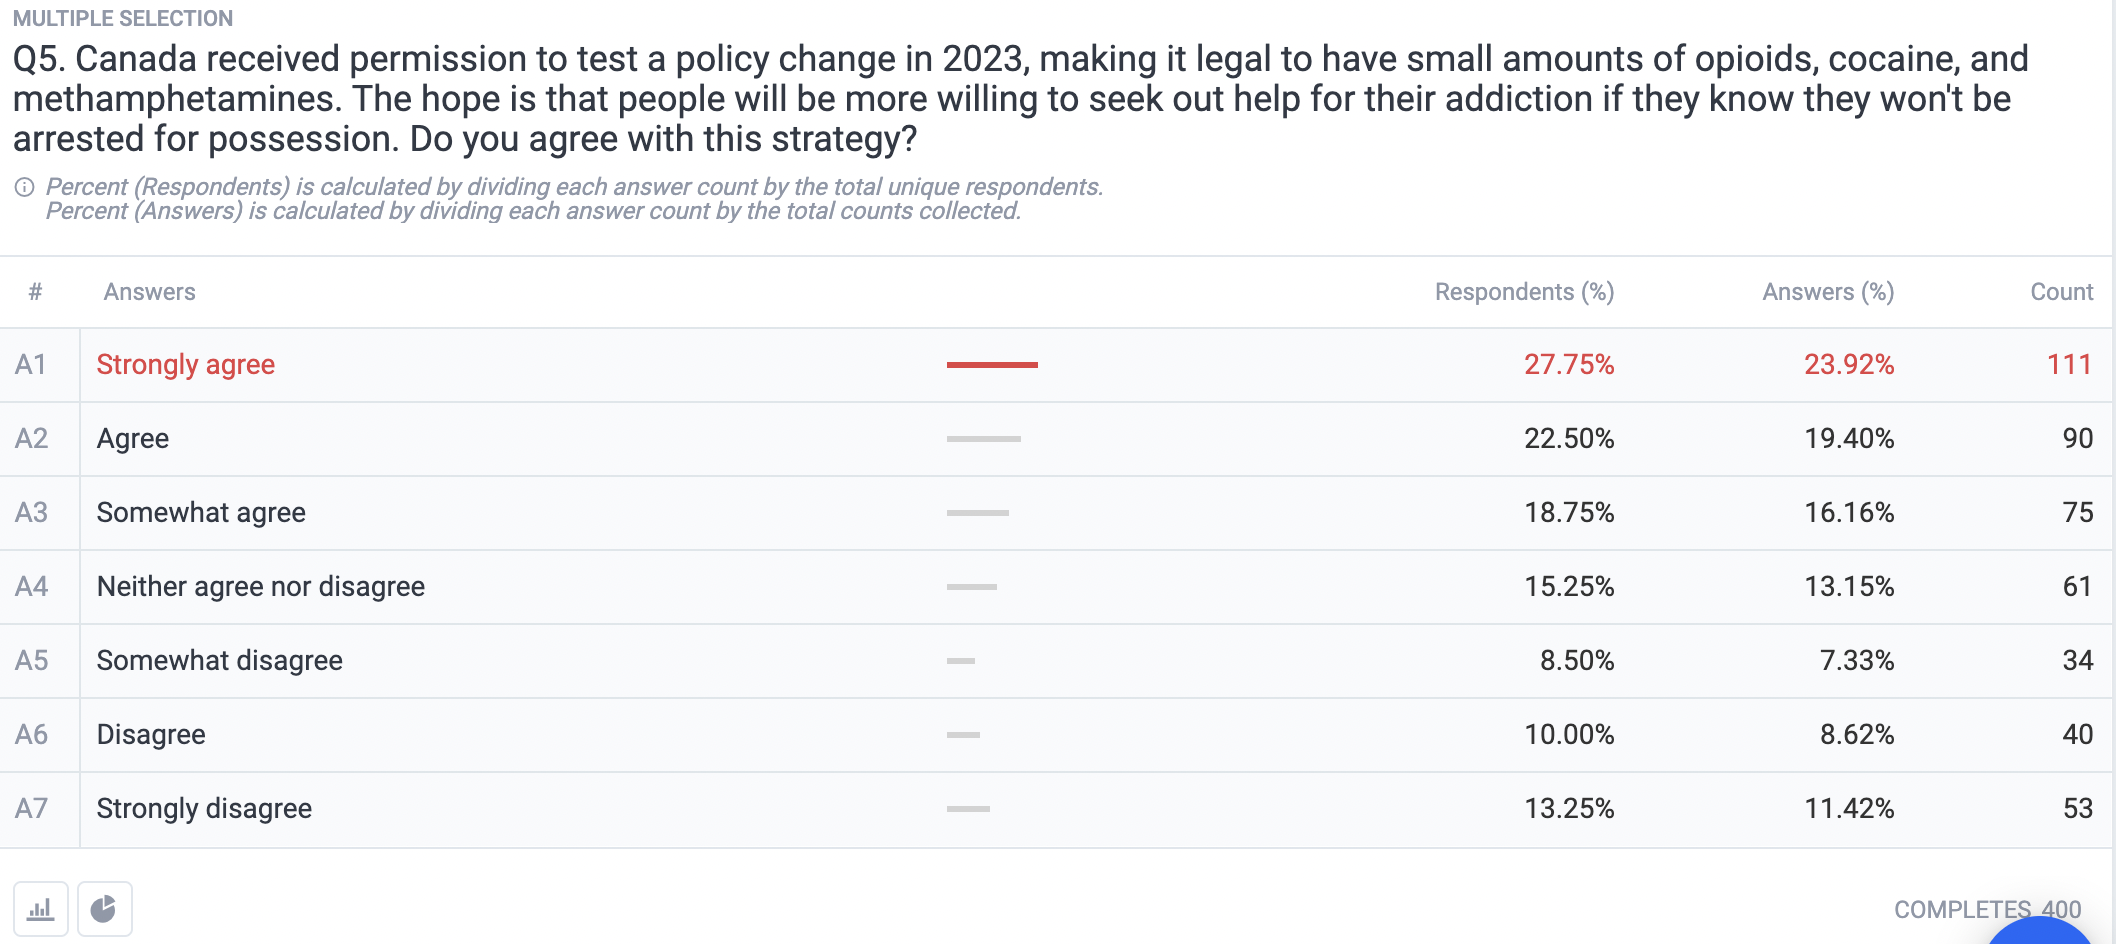Image resolution: width=2116 pixels, height=944 pixels.
Task: Click the red Strongly agree bar
Action: pyautogui.click(x=992, y=365)
